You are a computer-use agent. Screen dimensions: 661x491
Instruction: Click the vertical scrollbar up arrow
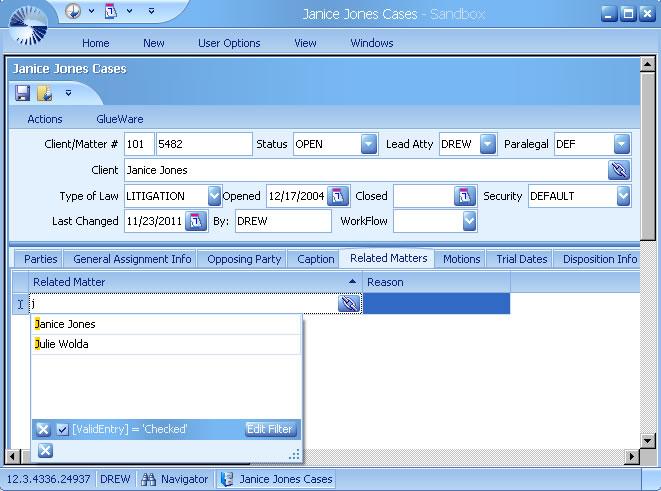pos(648,64)
